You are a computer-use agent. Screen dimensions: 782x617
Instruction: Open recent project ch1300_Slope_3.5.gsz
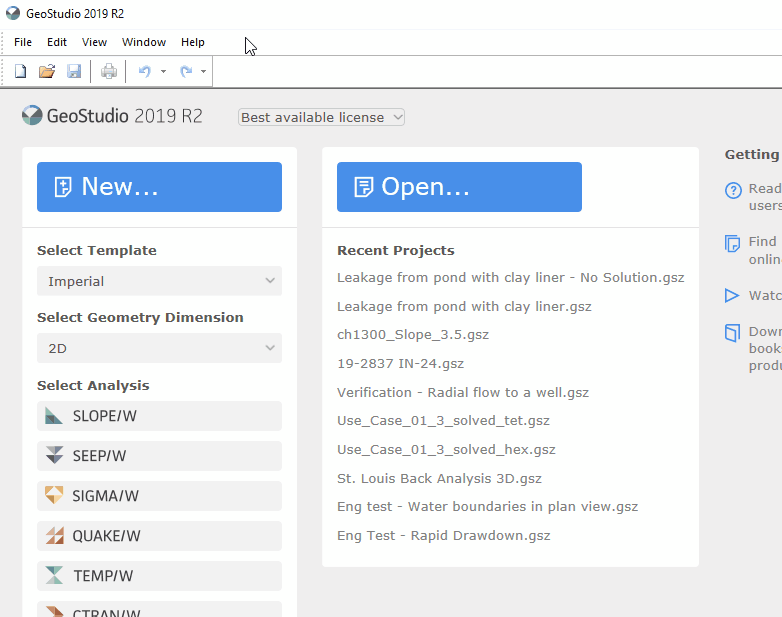[x=413, y=335]
